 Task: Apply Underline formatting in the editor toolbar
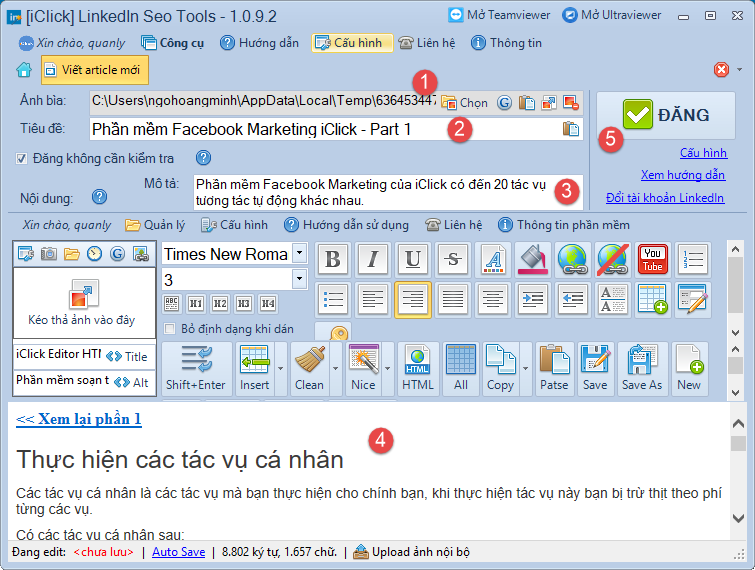(413, 259)
